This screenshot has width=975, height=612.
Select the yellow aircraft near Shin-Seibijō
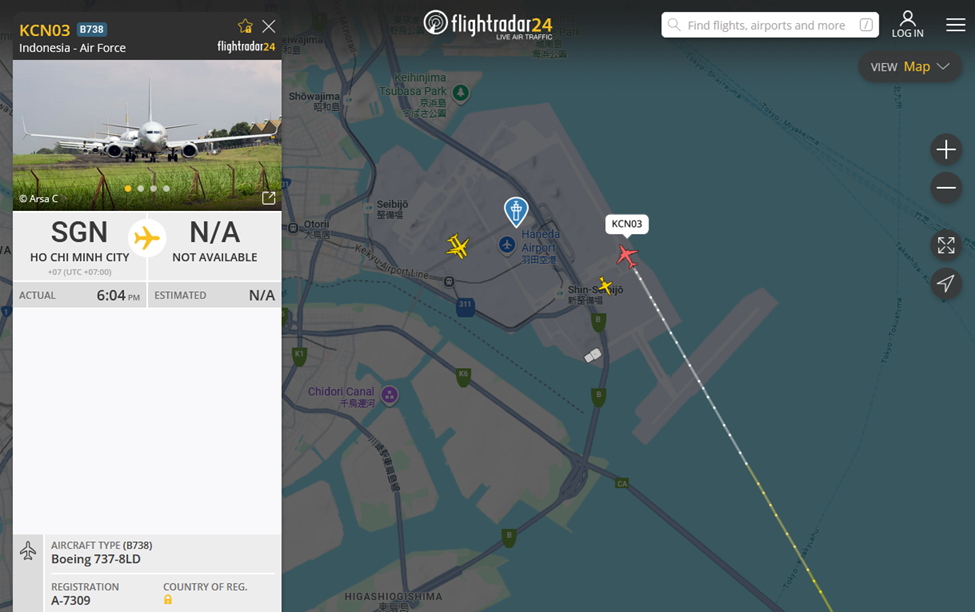604,285
